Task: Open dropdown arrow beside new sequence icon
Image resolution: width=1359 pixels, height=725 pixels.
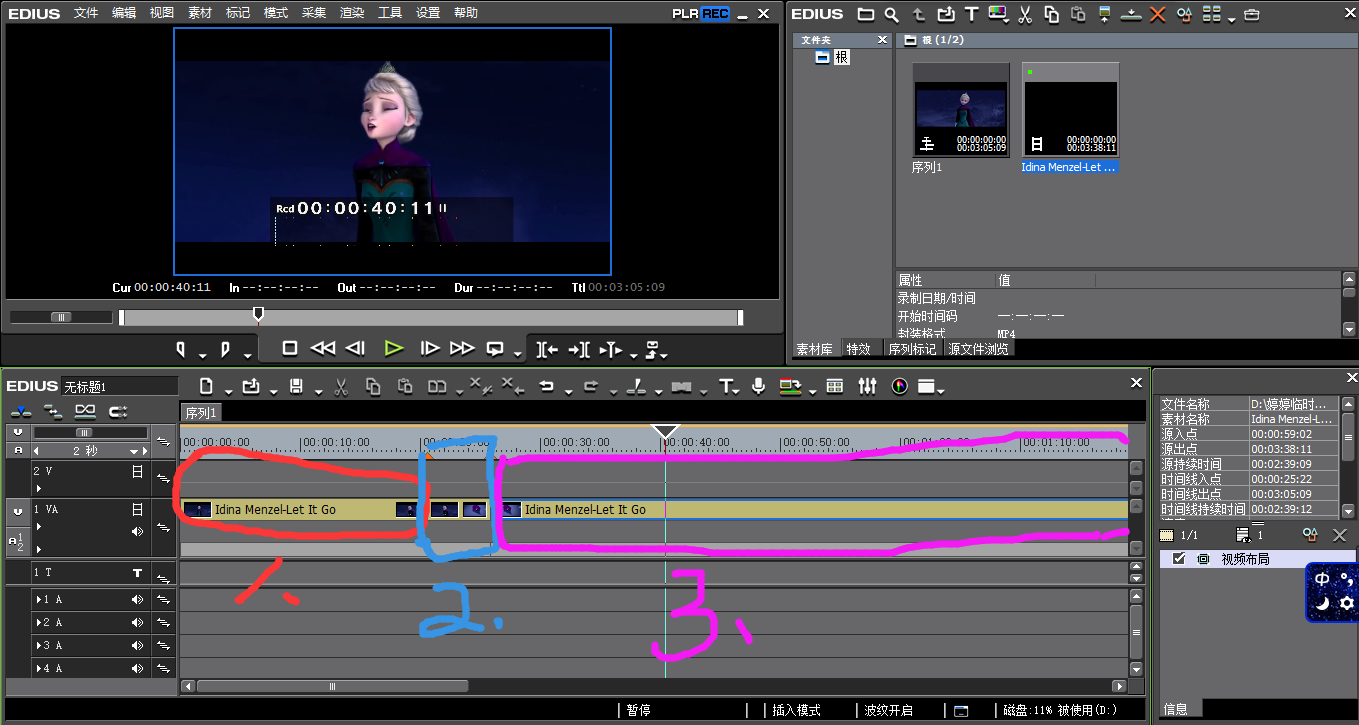Action: click(228, 390)
